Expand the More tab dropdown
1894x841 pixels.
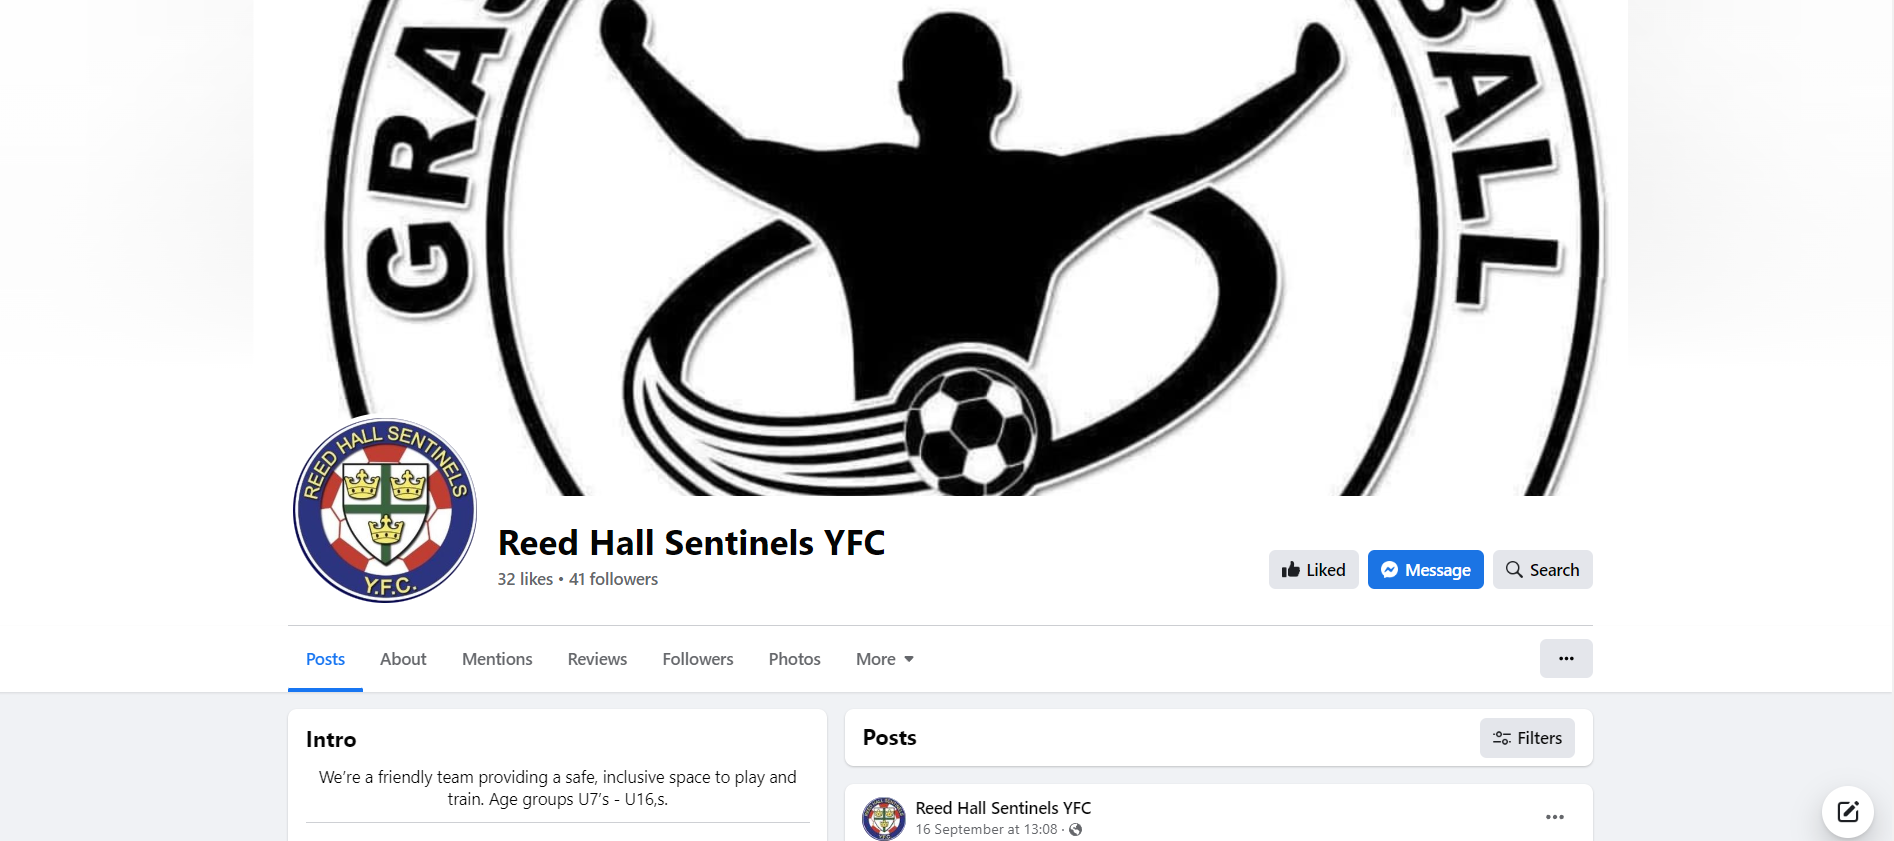point(885,659)
